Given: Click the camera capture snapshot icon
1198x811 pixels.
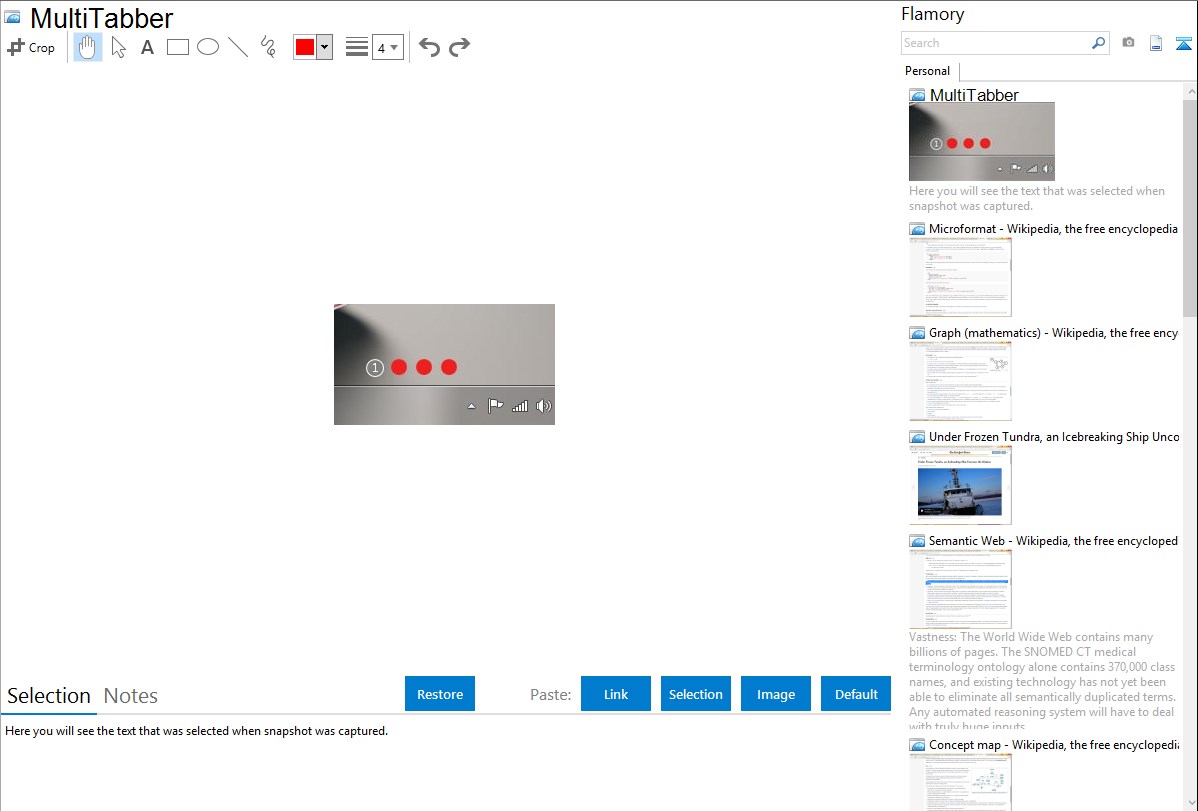Looking at the screenshot, I should point(1128,43).
